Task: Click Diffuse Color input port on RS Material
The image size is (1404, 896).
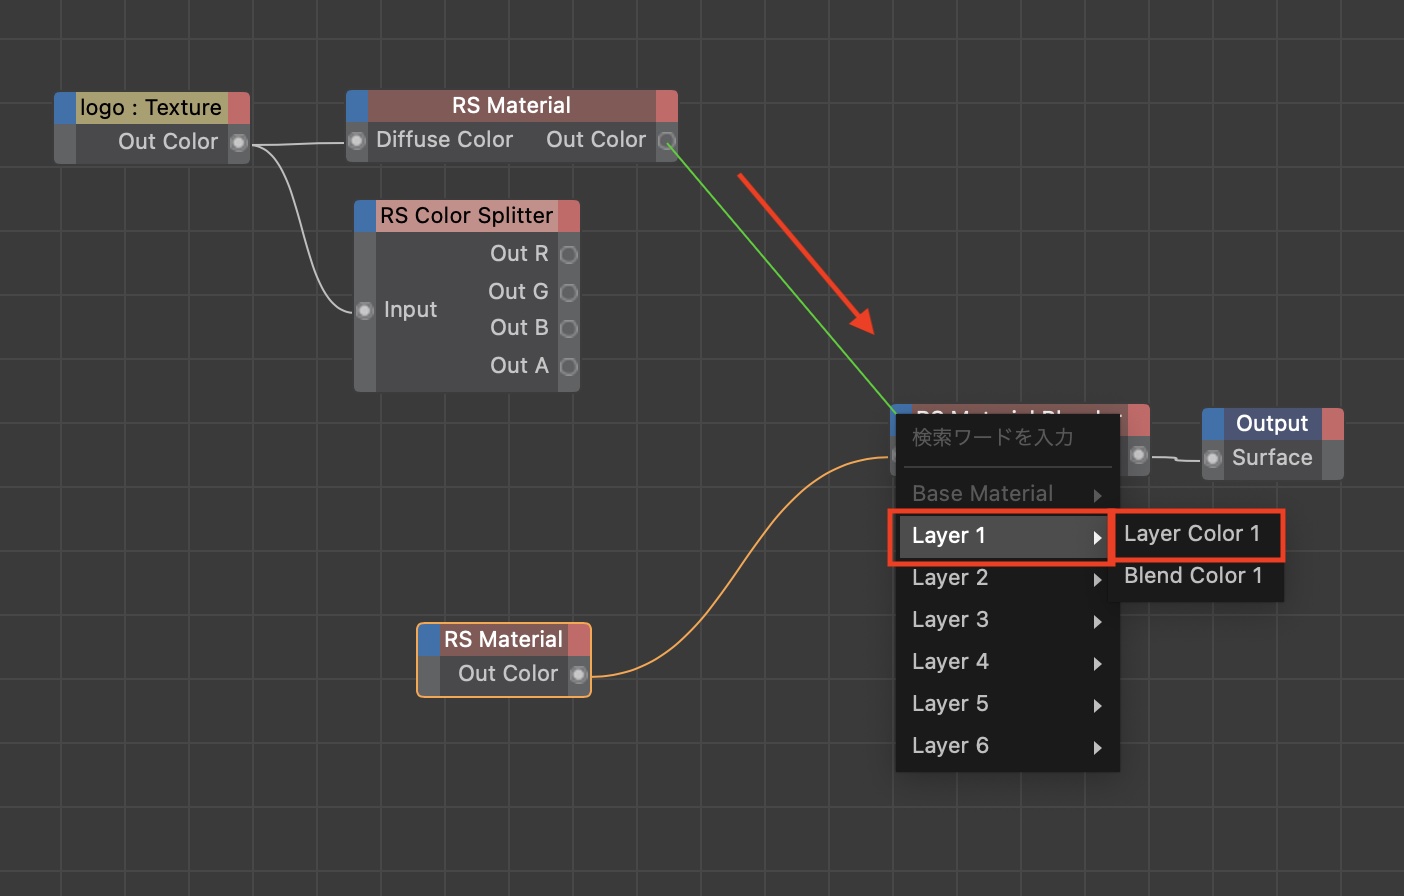Action: 357,140
